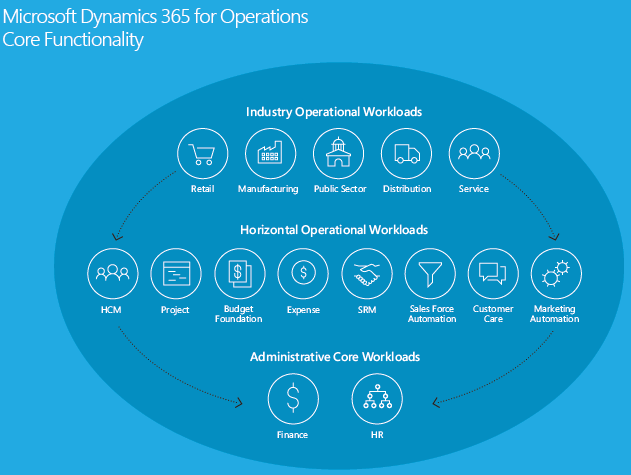The width and height of the screenshot is (631, 475).
Task: Click the Manufacturing label text
Action: coord(268,189)
